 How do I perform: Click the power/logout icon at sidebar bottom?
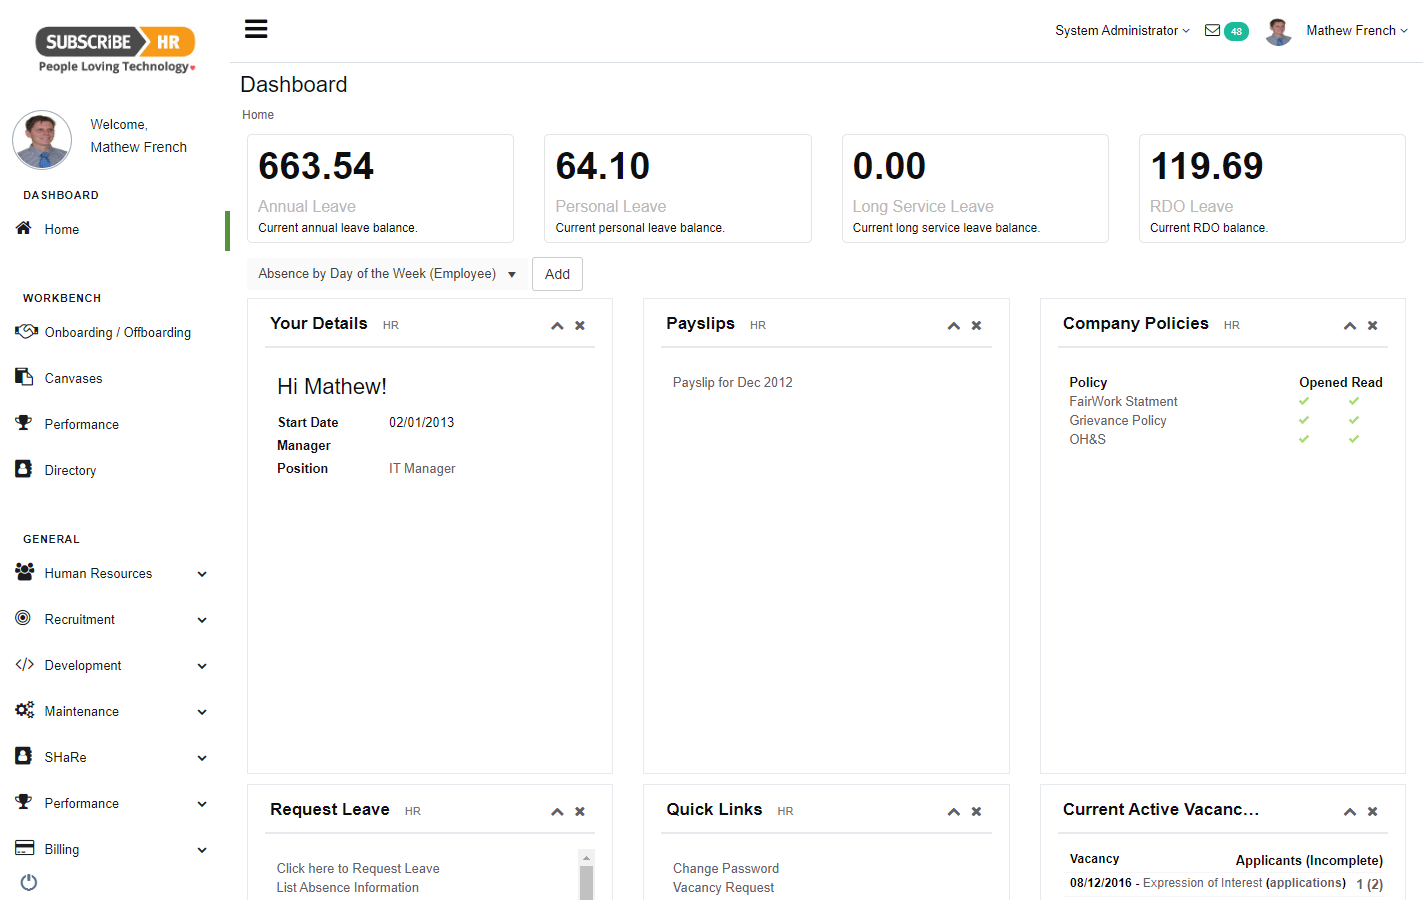pos(28,881)
